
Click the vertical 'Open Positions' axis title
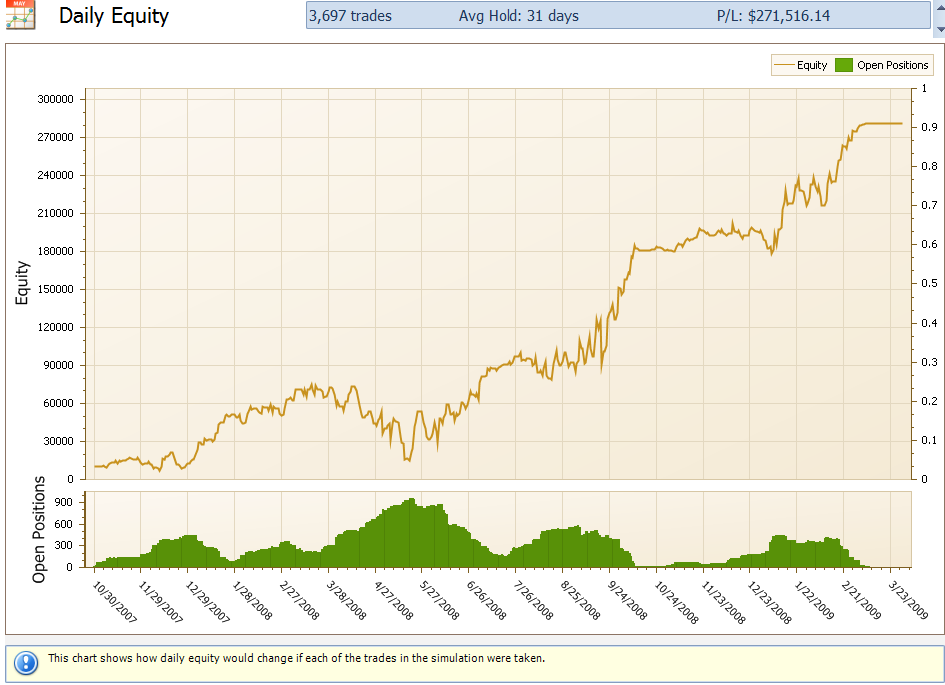39,530
